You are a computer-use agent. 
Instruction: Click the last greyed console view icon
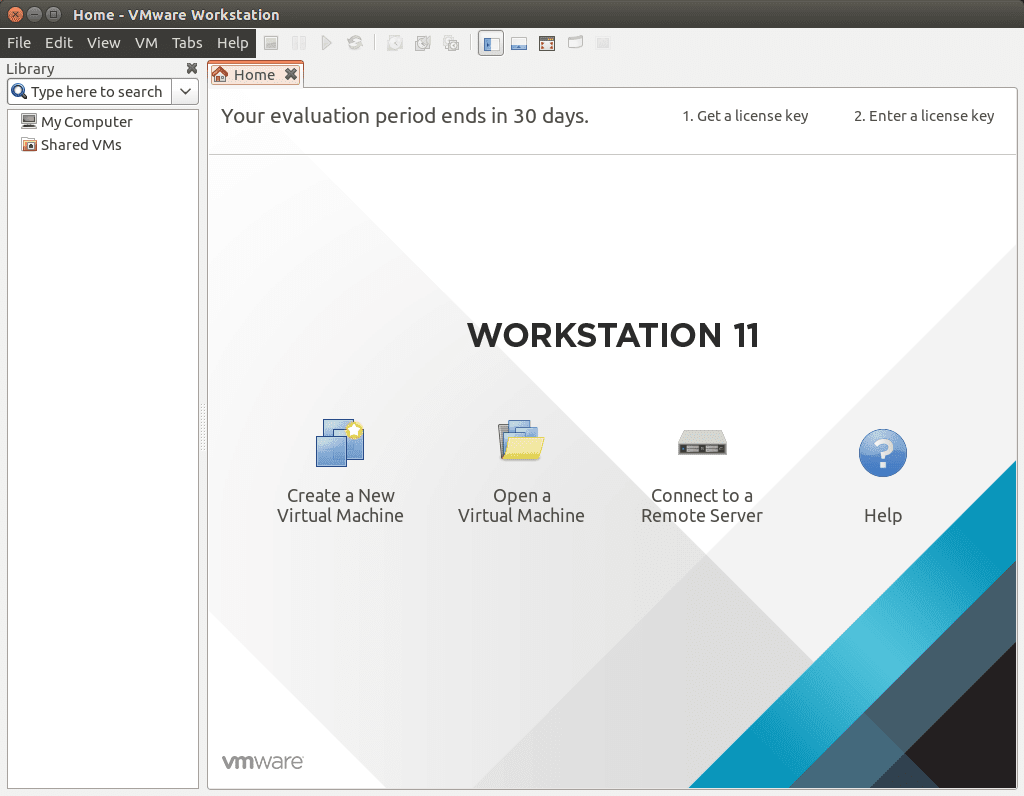[603, 43]
